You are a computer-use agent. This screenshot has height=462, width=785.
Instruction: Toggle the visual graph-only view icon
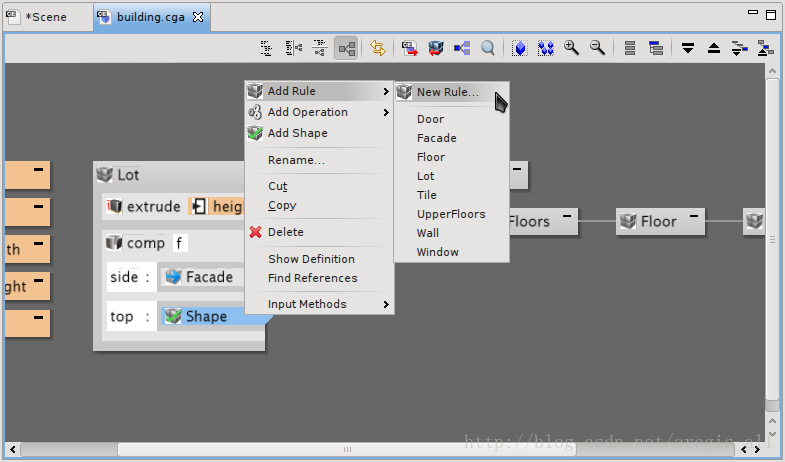click(346, 48)
